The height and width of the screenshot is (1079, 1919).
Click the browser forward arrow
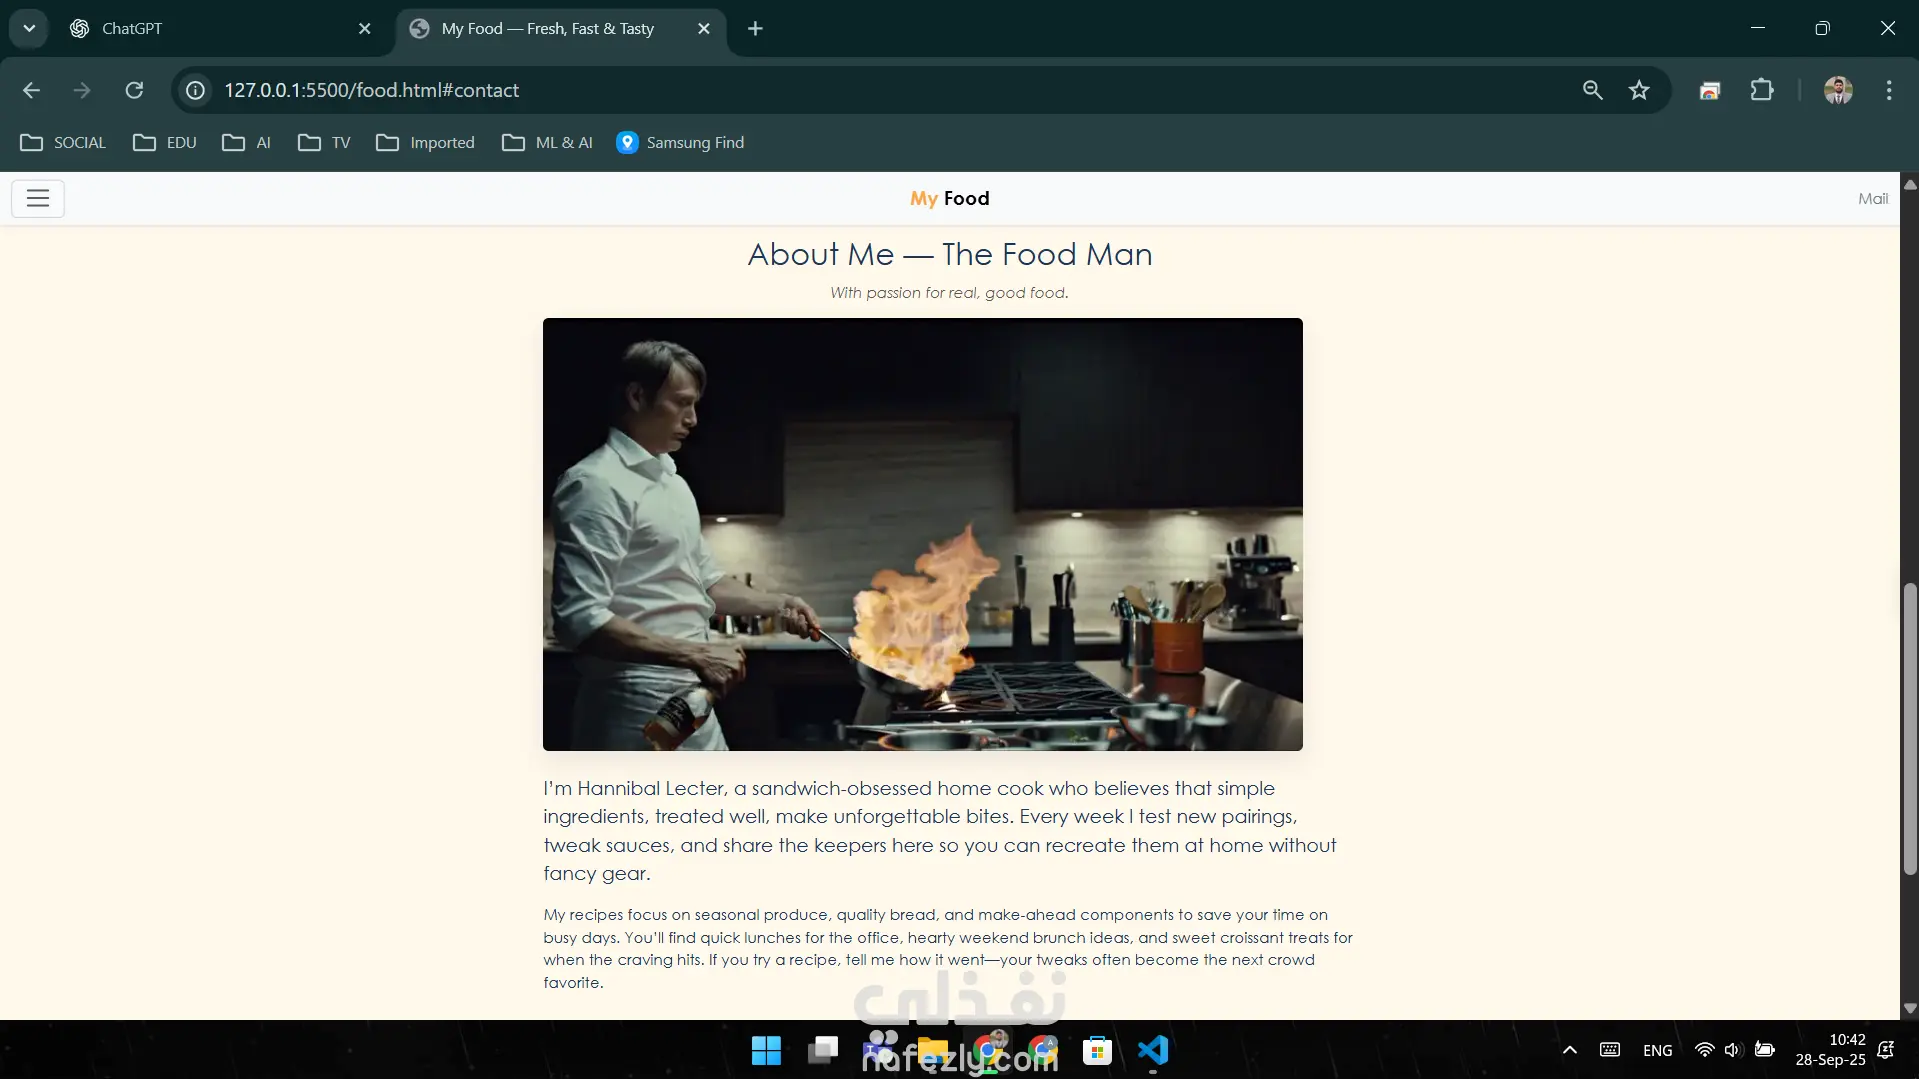point(82,90)
